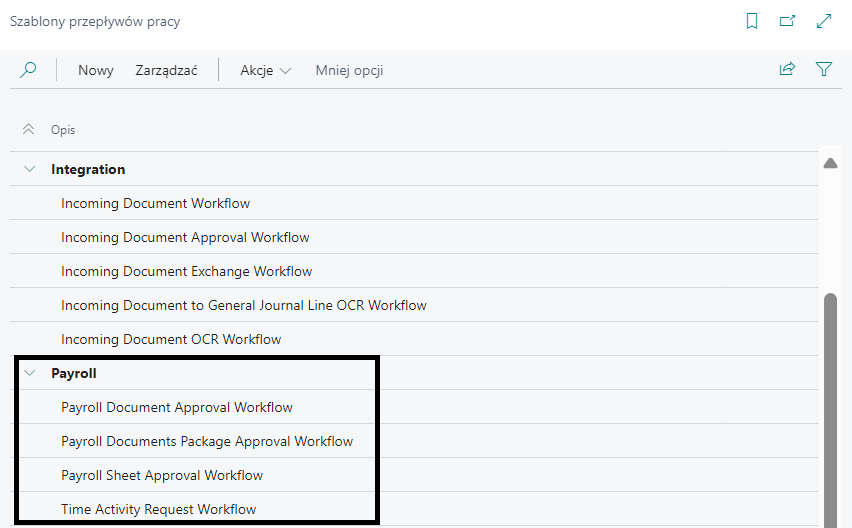The height and width of the screenshot is (528, 852).
Task: Click the Mniej opcji button
Action: (349, 70)
